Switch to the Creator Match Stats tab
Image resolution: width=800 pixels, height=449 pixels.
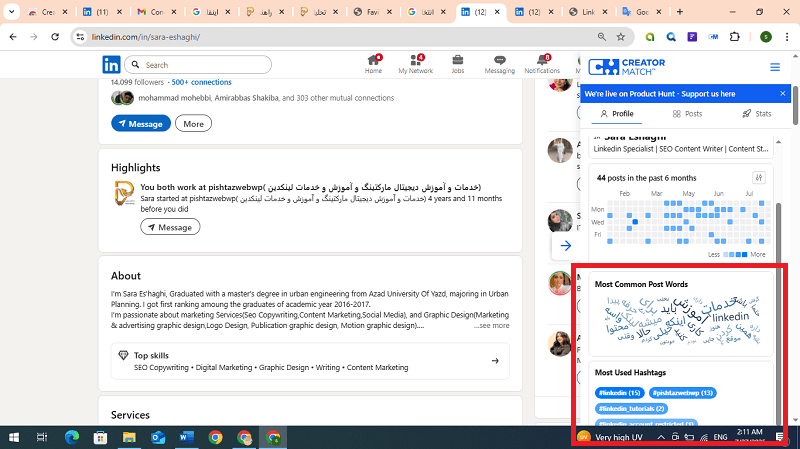757,114
